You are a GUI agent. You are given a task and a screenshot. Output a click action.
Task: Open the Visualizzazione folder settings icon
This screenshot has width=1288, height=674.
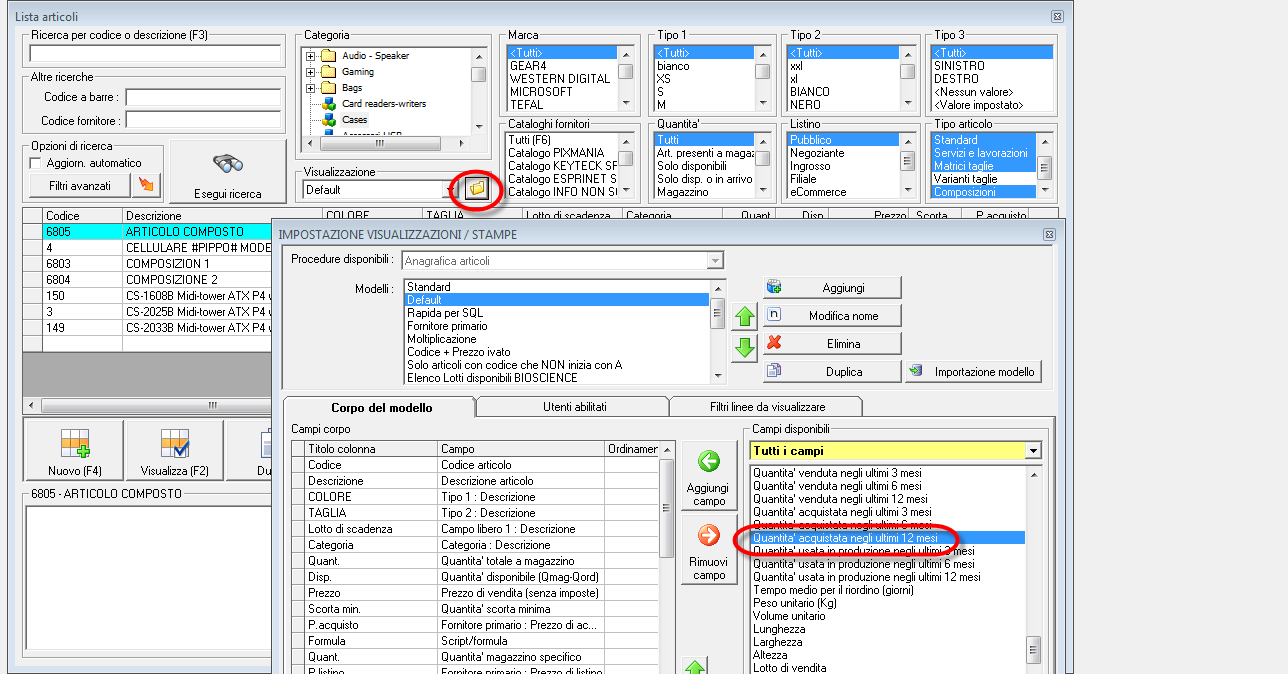477,188
